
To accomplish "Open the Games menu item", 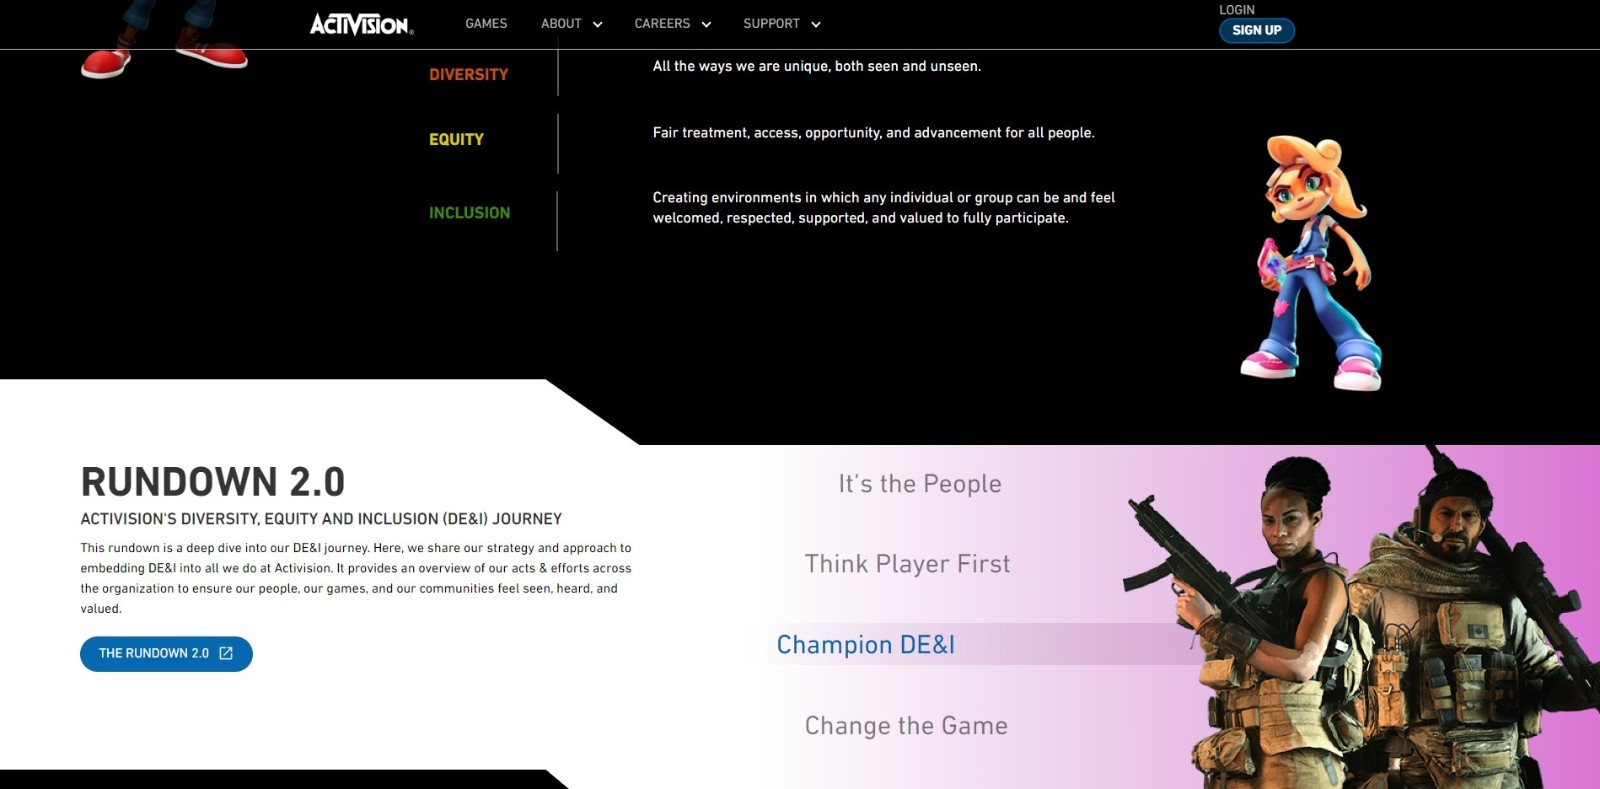I will (486, 24).
